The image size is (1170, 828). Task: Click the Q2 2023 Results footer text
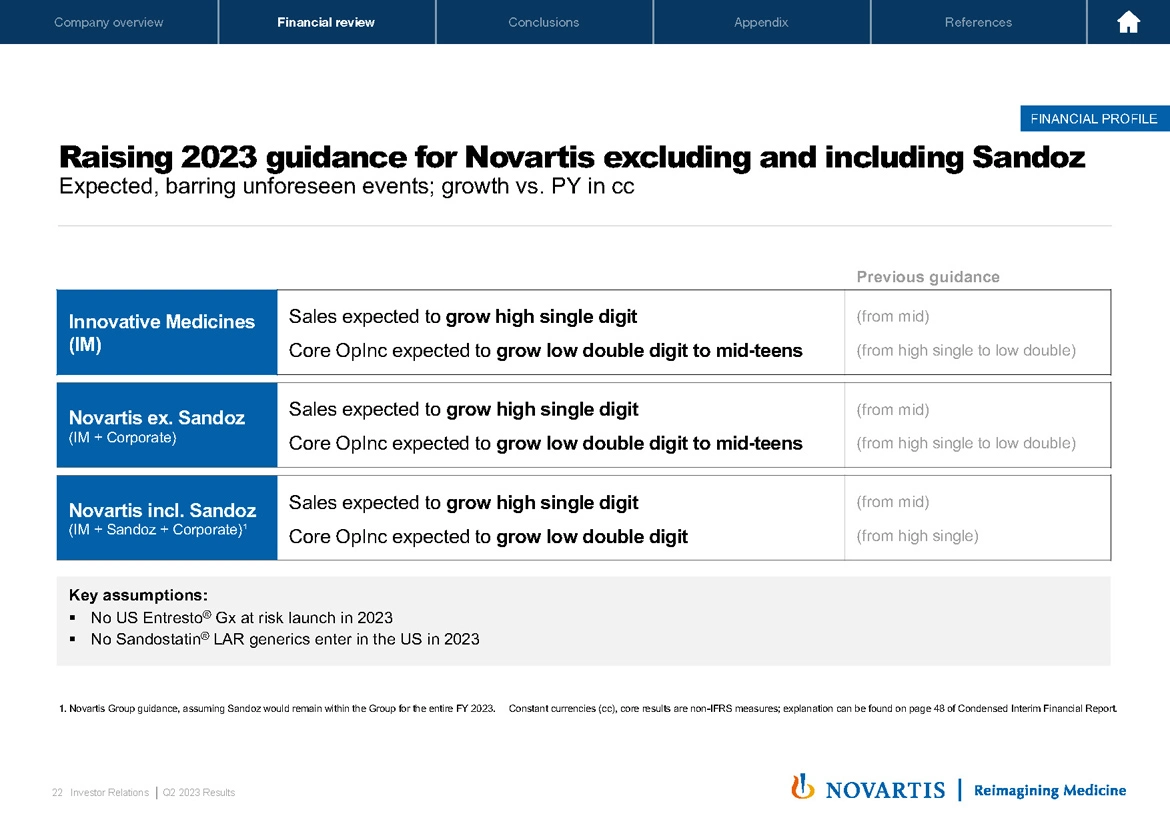[198, 793]
